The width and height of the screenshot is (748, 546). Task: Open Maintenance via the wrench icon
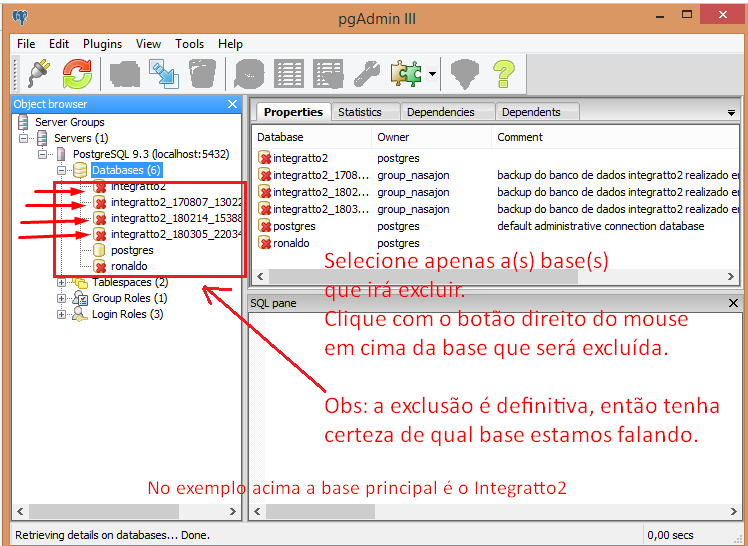click(x=367, y=73)
